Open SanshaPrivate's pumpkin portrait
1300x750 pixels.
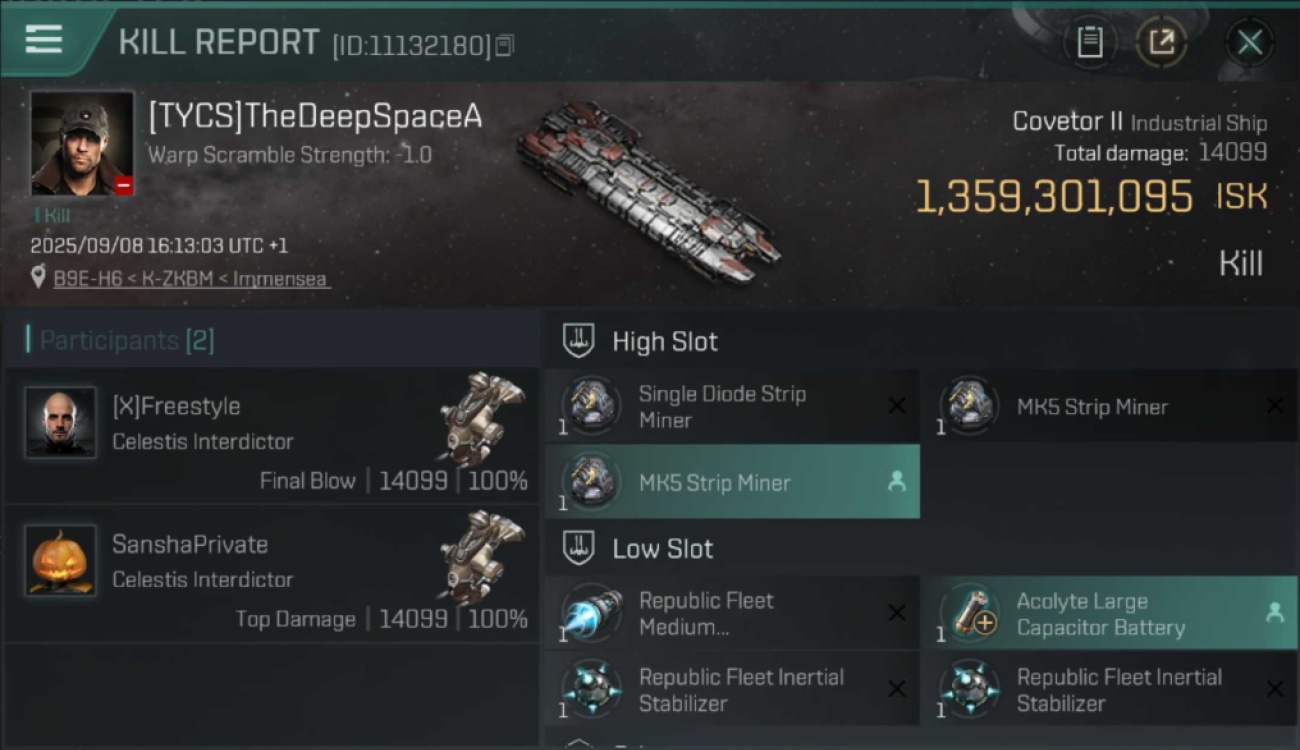tap(61, 561)
